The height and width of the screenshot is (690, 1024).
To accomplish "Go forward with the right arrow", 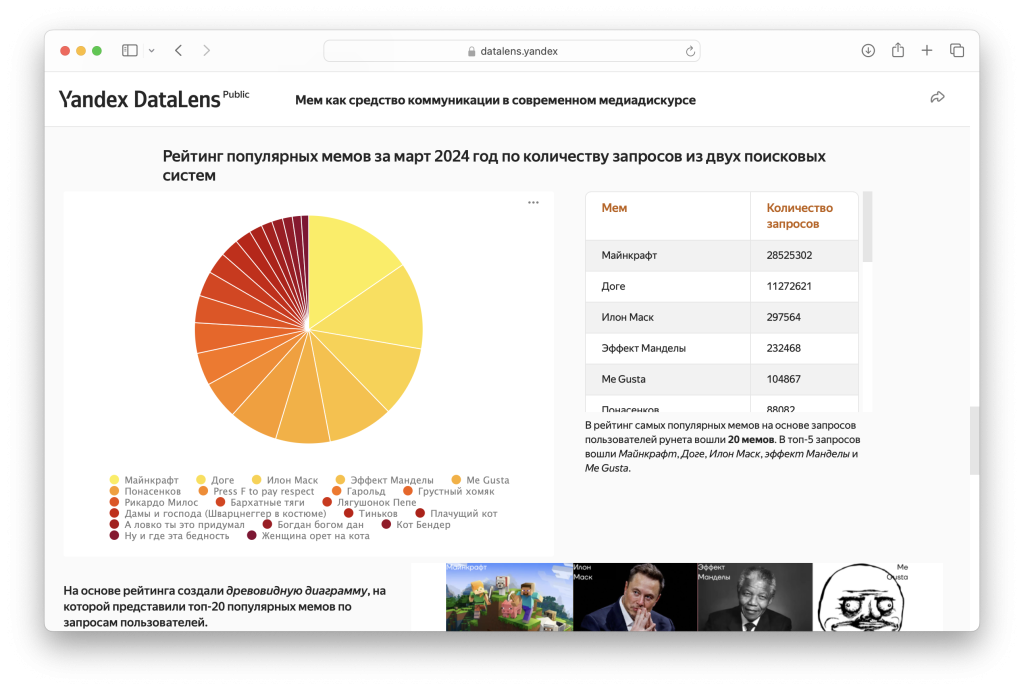I will click(206, 50).
